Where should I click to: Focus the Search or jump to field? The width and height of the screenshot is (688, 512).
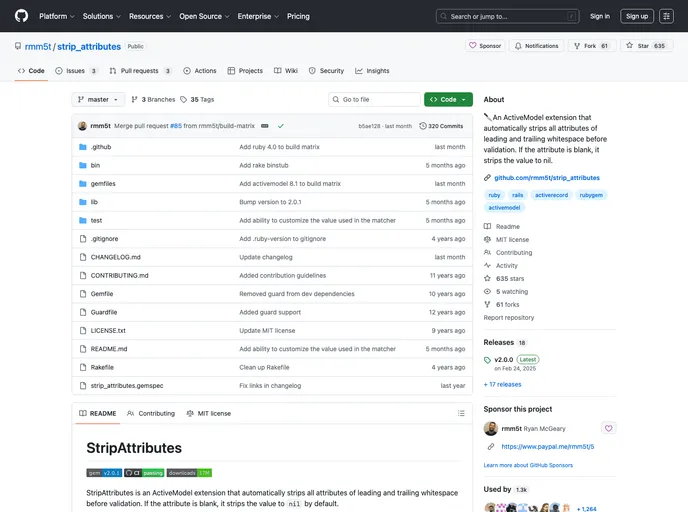507,16
